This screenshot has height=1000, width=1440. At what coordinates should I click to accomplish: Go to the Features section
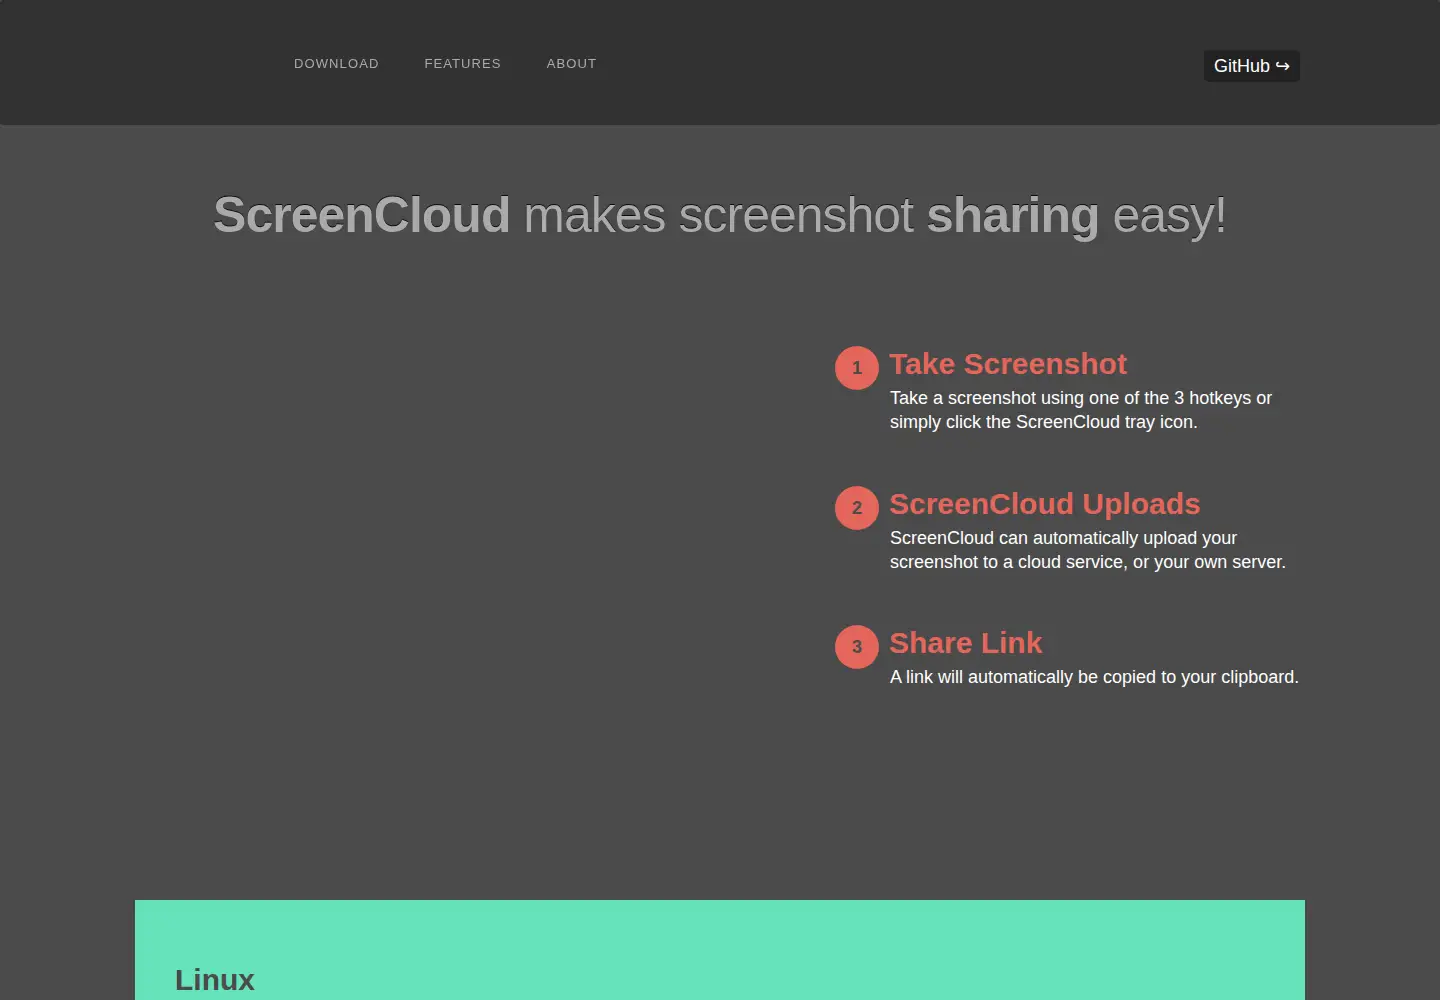(462, 64)
